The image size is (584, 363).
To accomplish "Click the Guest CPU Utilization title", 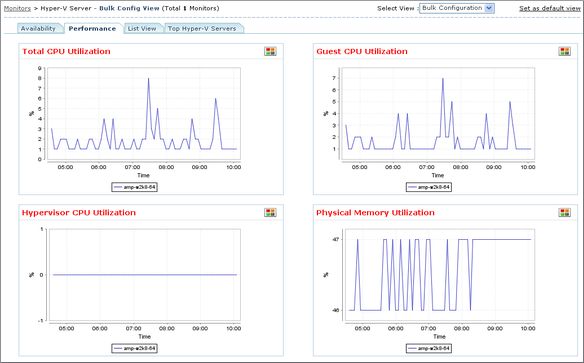I will click(x=362, y=51).
